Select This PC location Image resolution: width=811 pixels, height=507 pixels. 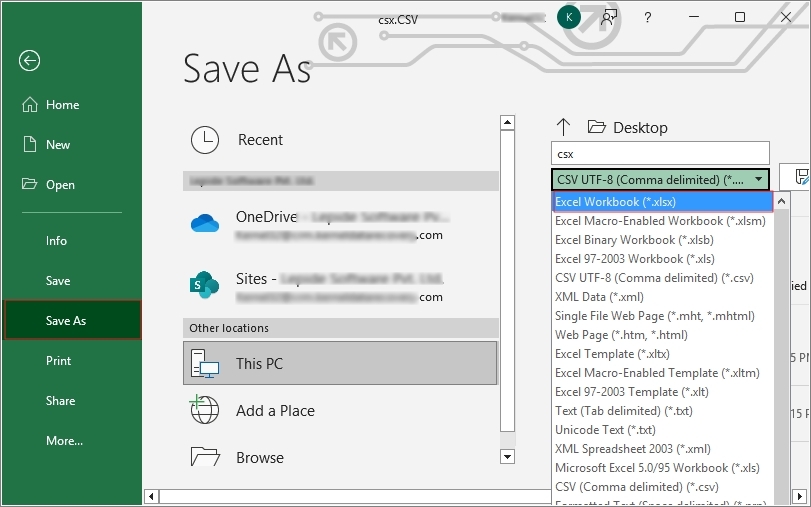pyautogui.click(x=340, y=363)
